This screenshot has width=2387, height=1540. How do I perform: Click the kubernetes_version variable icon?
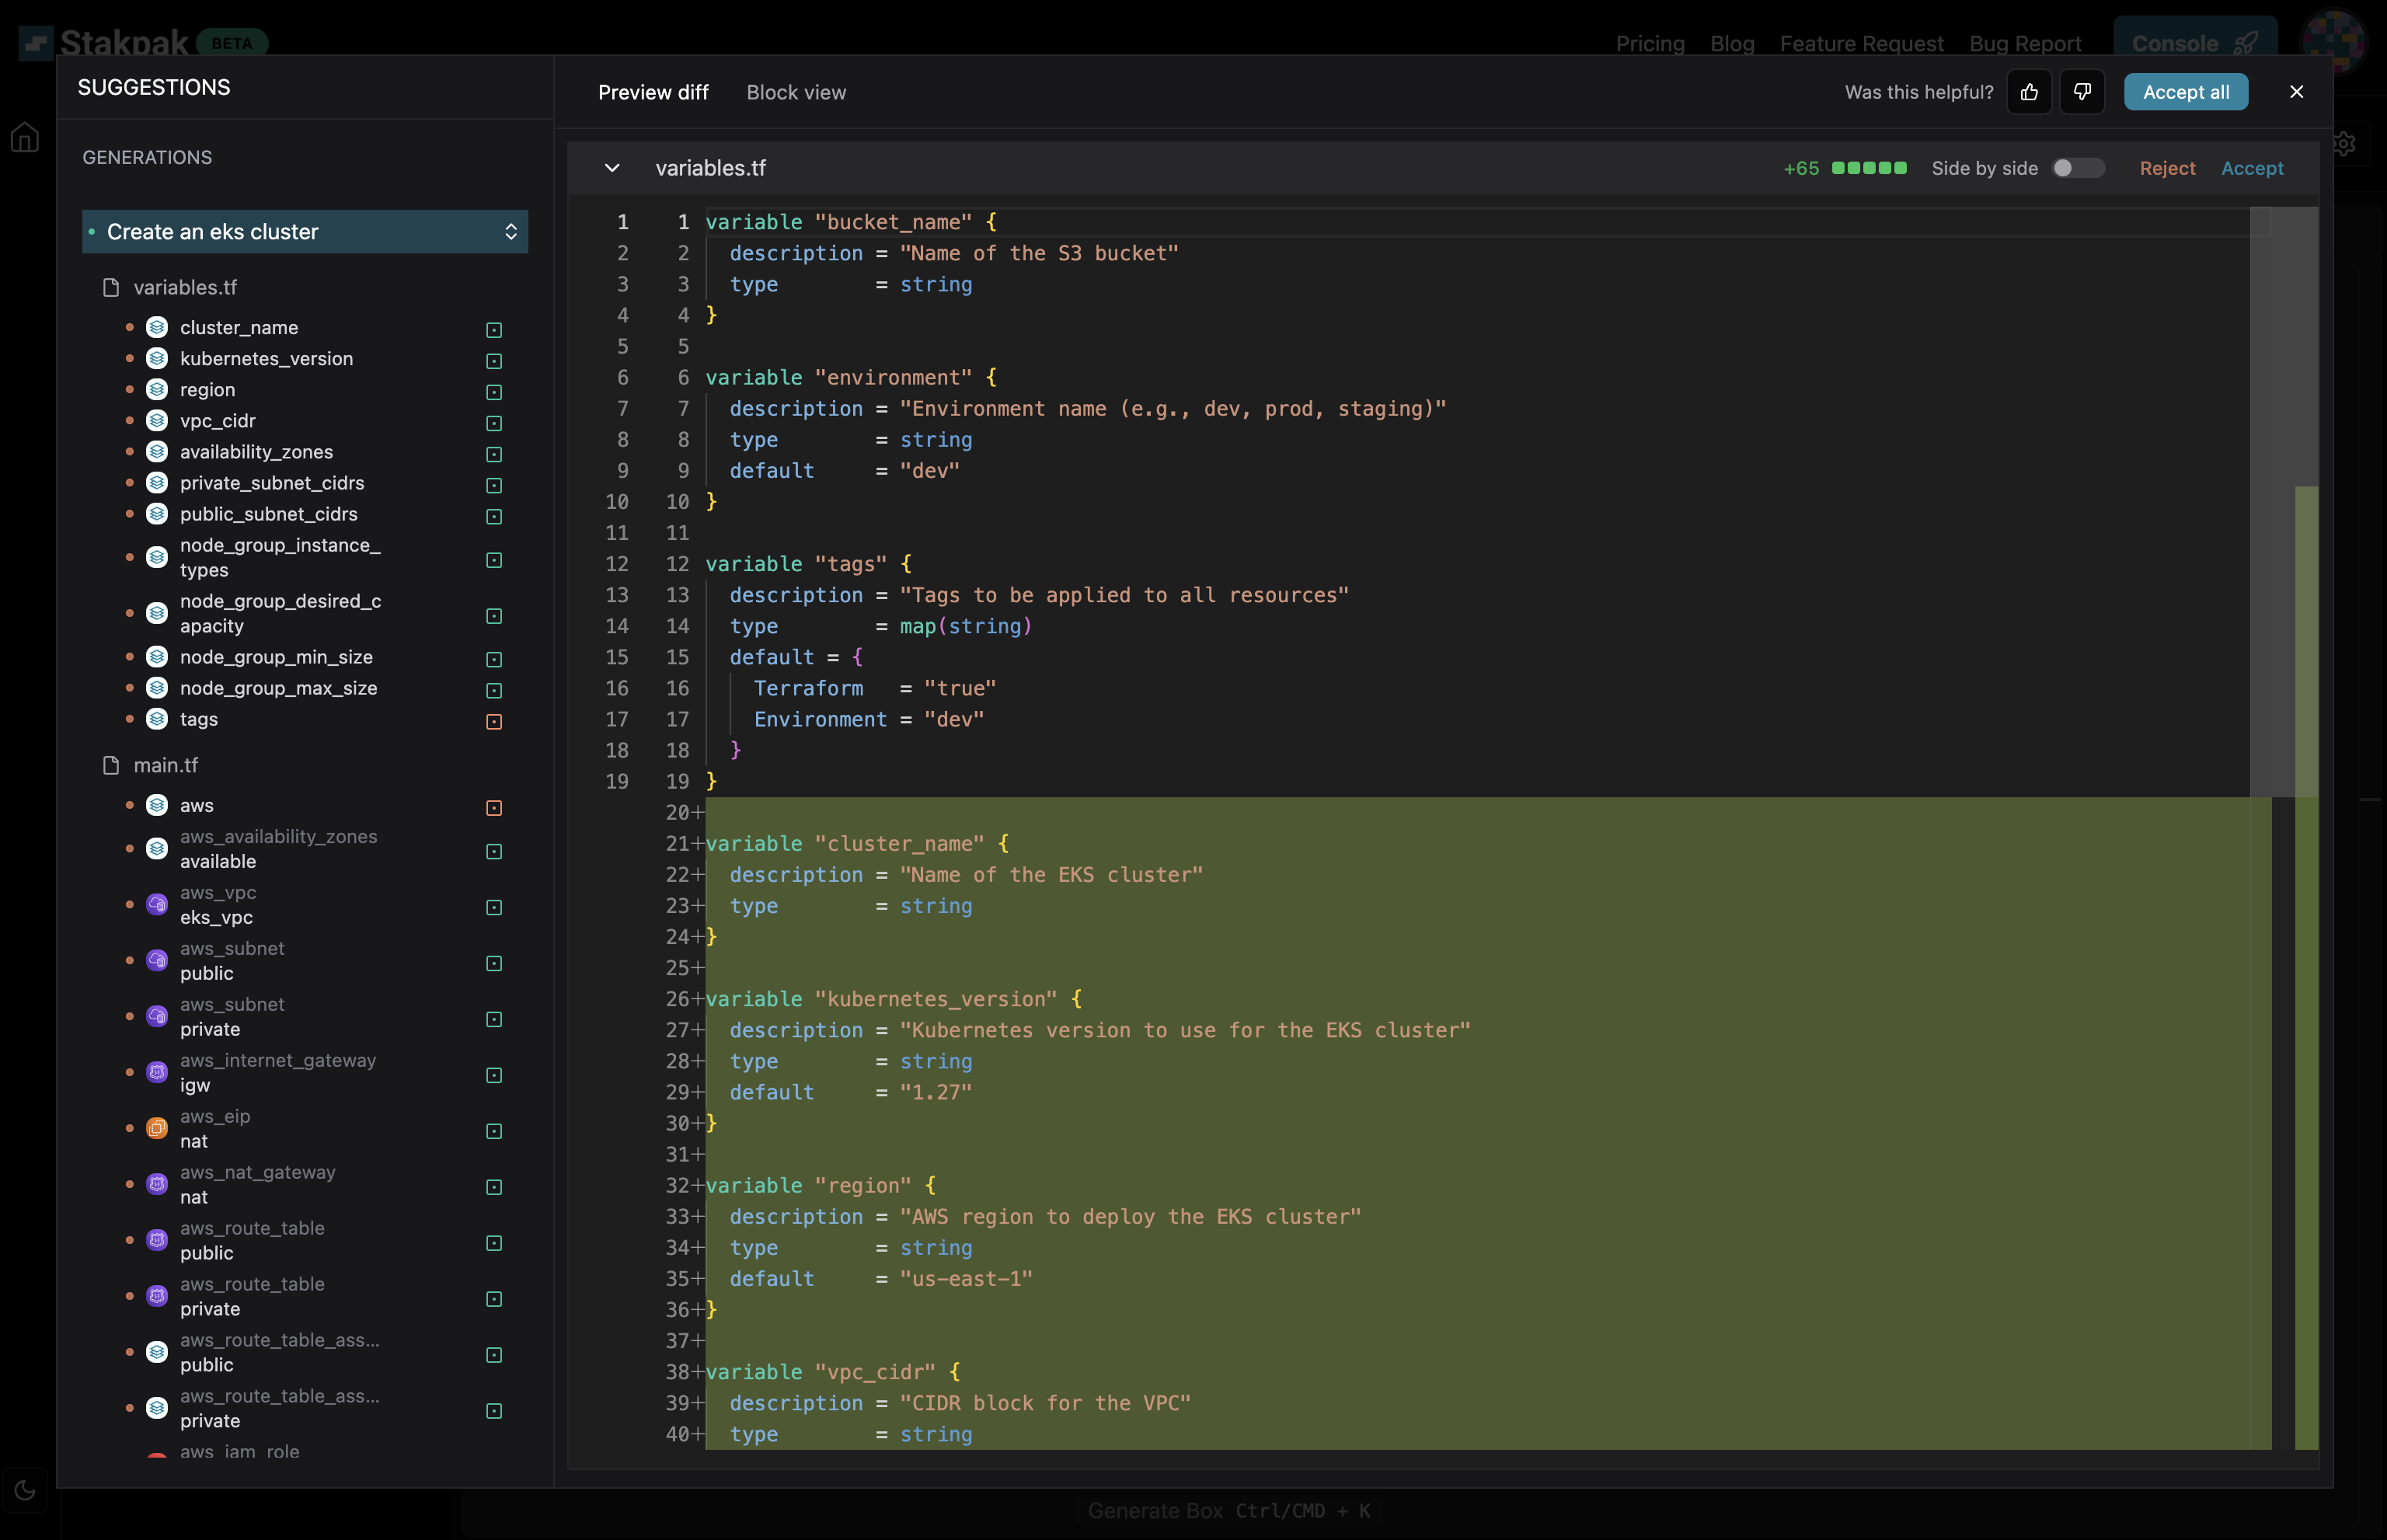pyautogui.click(x=157, y=358)
